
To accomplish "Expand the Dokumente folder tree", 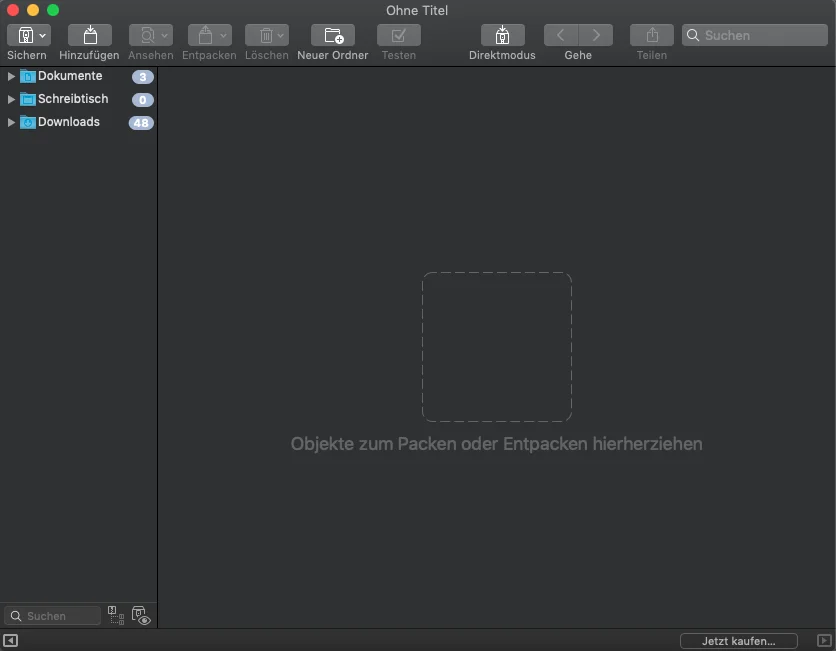I will [11, 76].
